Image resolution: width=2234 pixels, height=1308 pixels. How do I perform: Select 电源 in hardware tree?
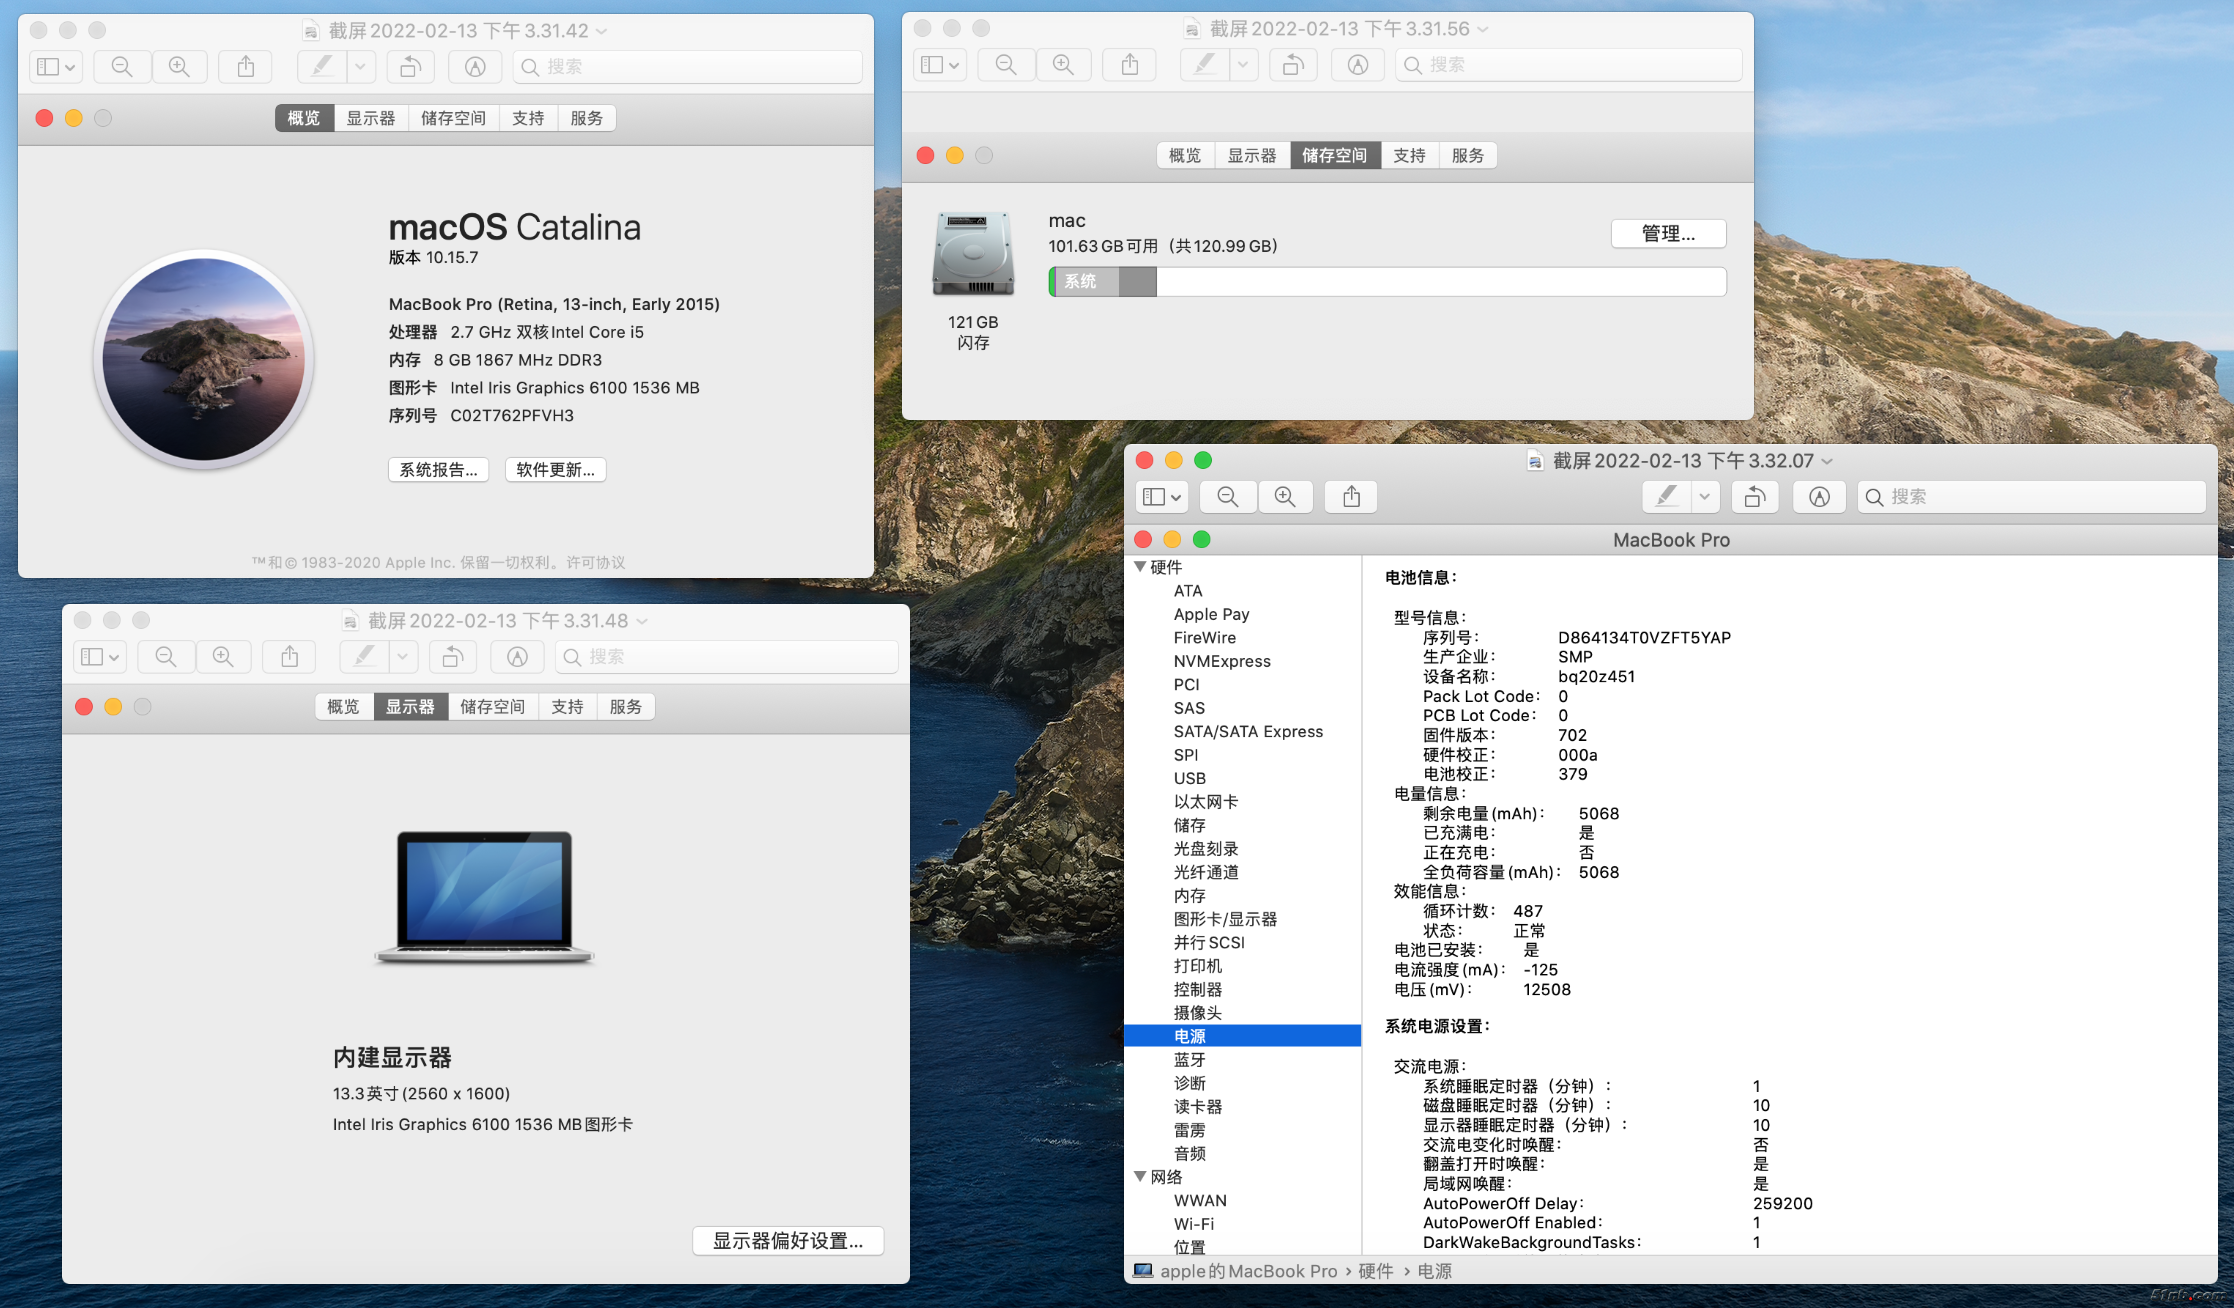(x=1243, y=1036)
